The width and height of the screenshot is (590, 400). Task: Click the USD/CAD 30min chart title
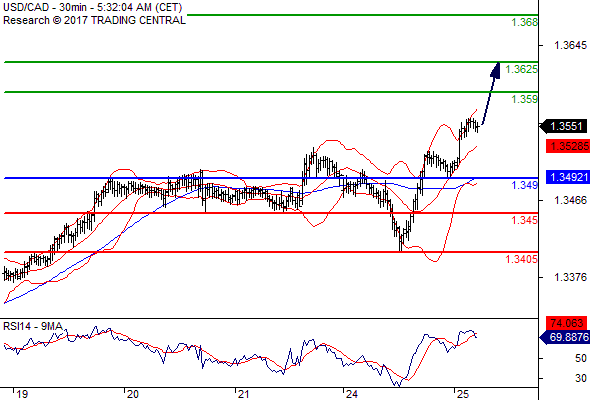pyautogui.click(x=93, y=7)
